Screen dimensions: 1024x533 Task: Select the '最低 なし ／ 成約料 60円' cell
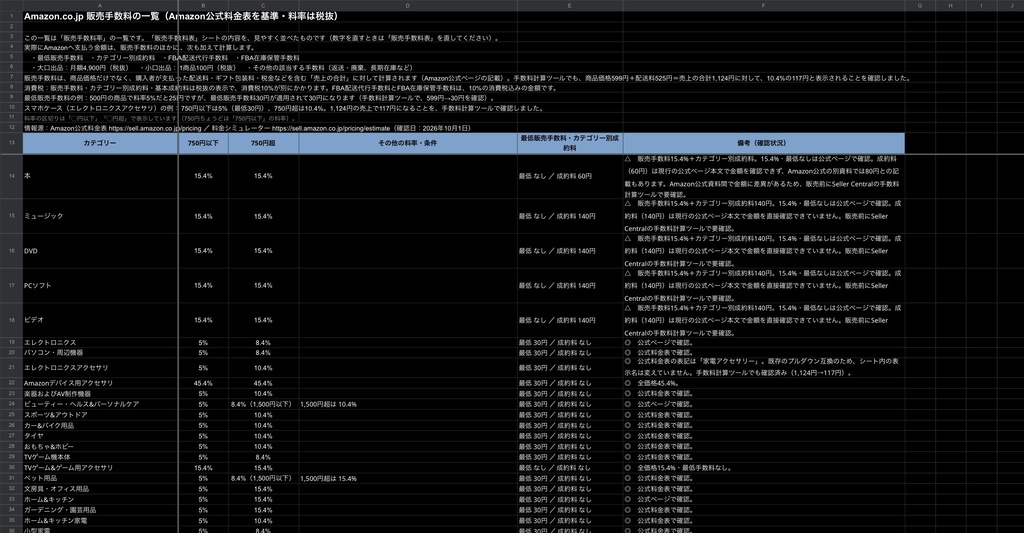(569, 176)
